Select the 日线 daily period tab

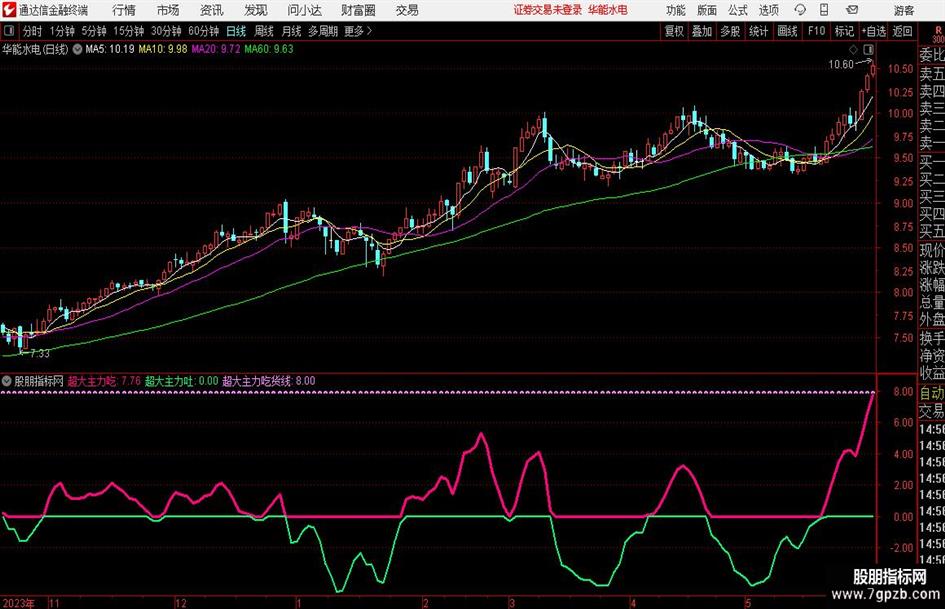[236, 31]
